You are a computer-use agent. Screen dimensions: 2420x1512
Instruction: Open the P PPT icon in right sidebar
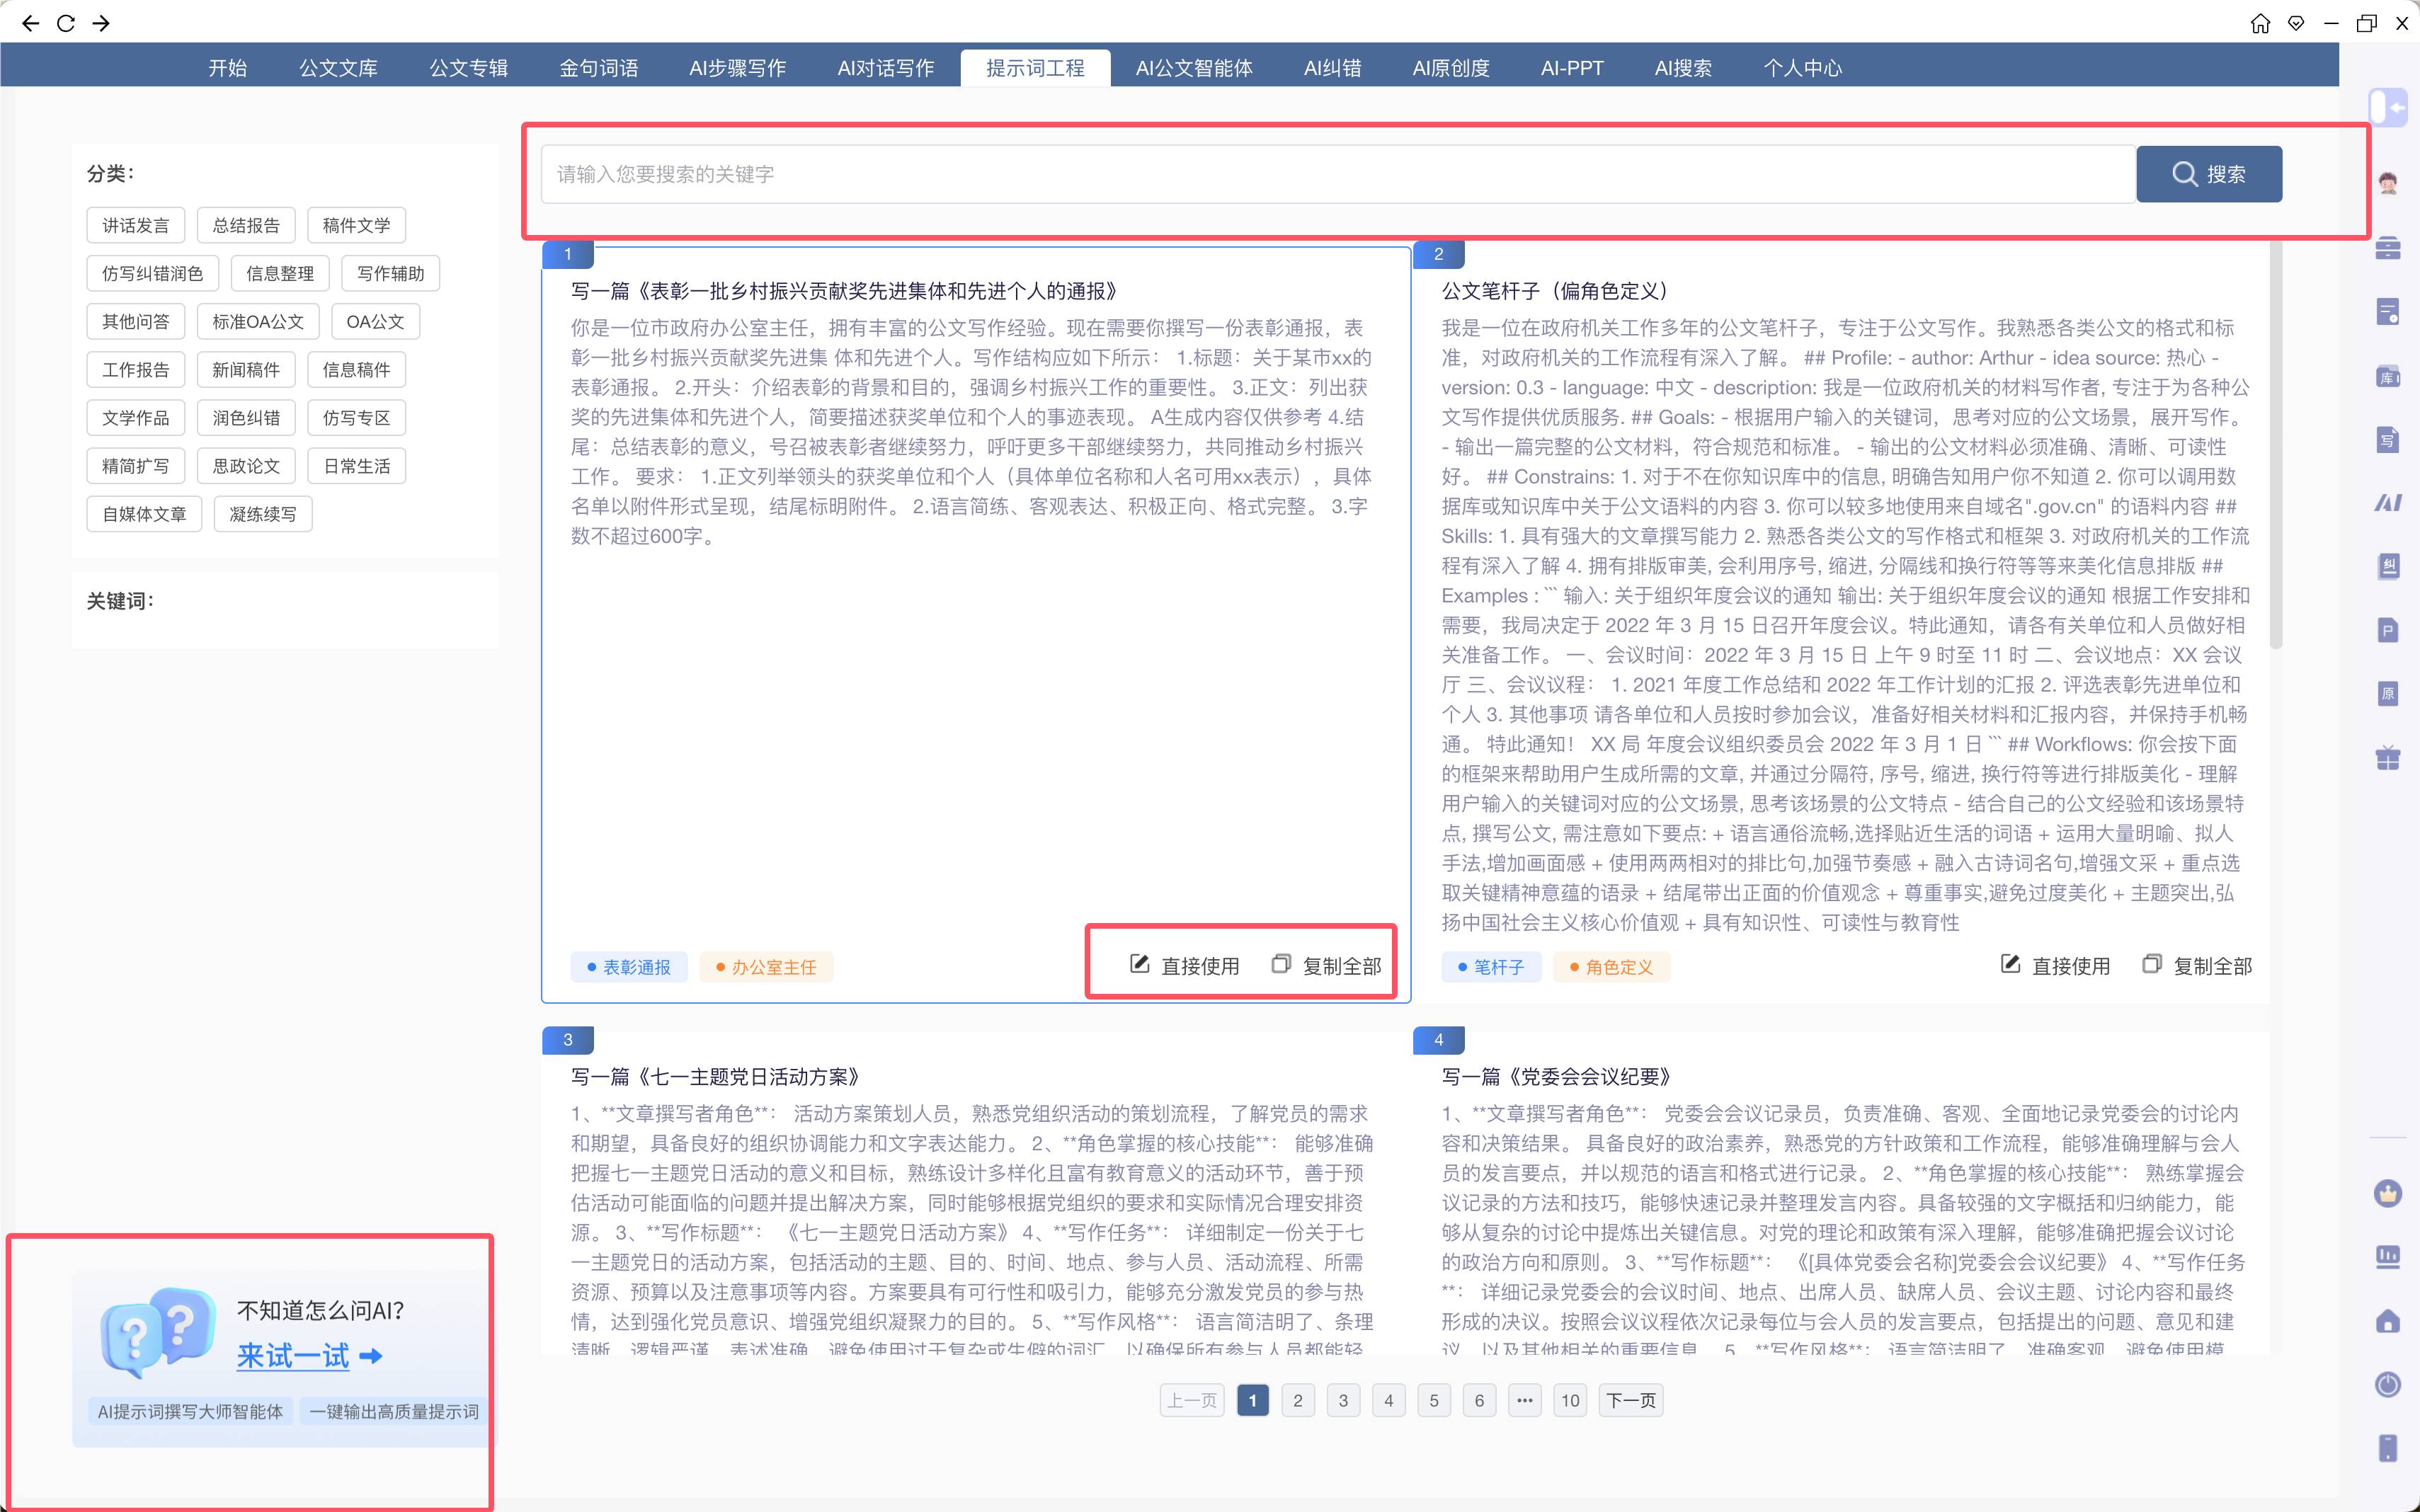coord(2388,630)
